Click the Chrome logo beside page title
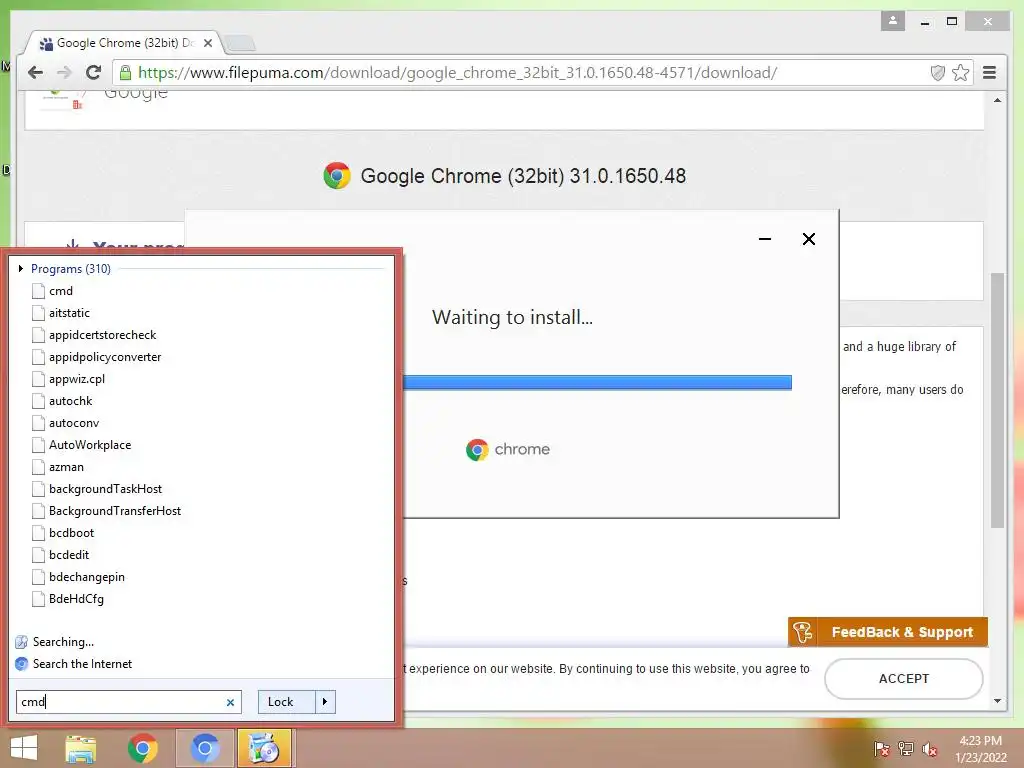This screenshot has height=768, width=1024. 337,176
